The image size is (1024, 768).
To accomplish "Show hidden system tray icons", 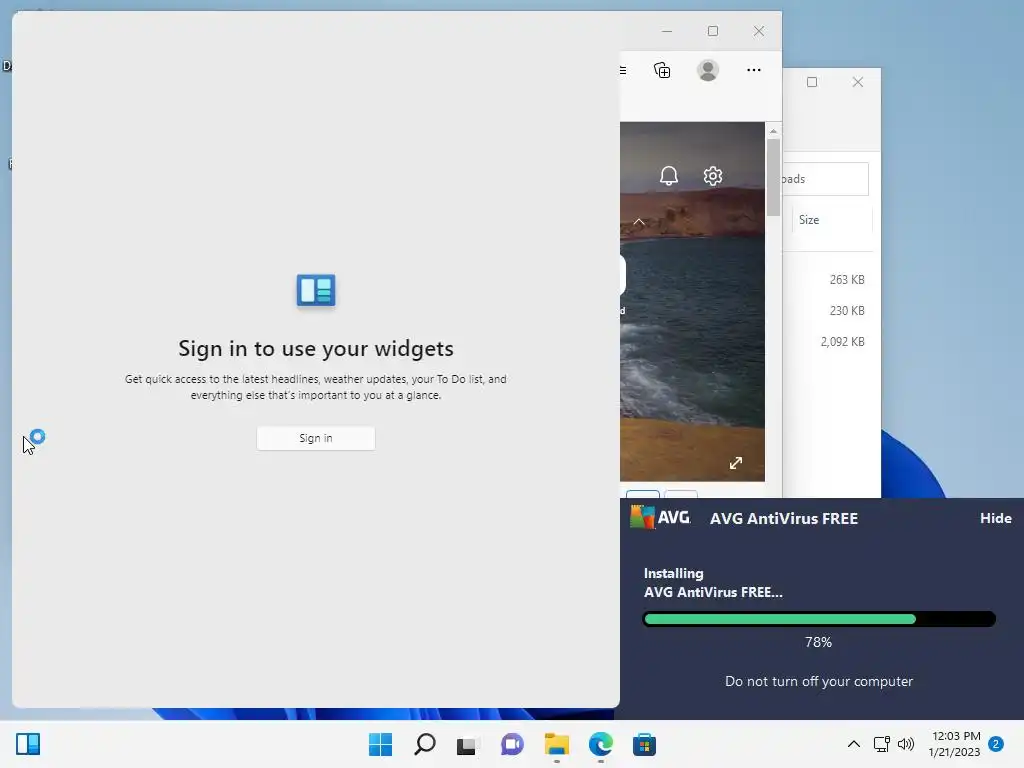I will 854,744.
